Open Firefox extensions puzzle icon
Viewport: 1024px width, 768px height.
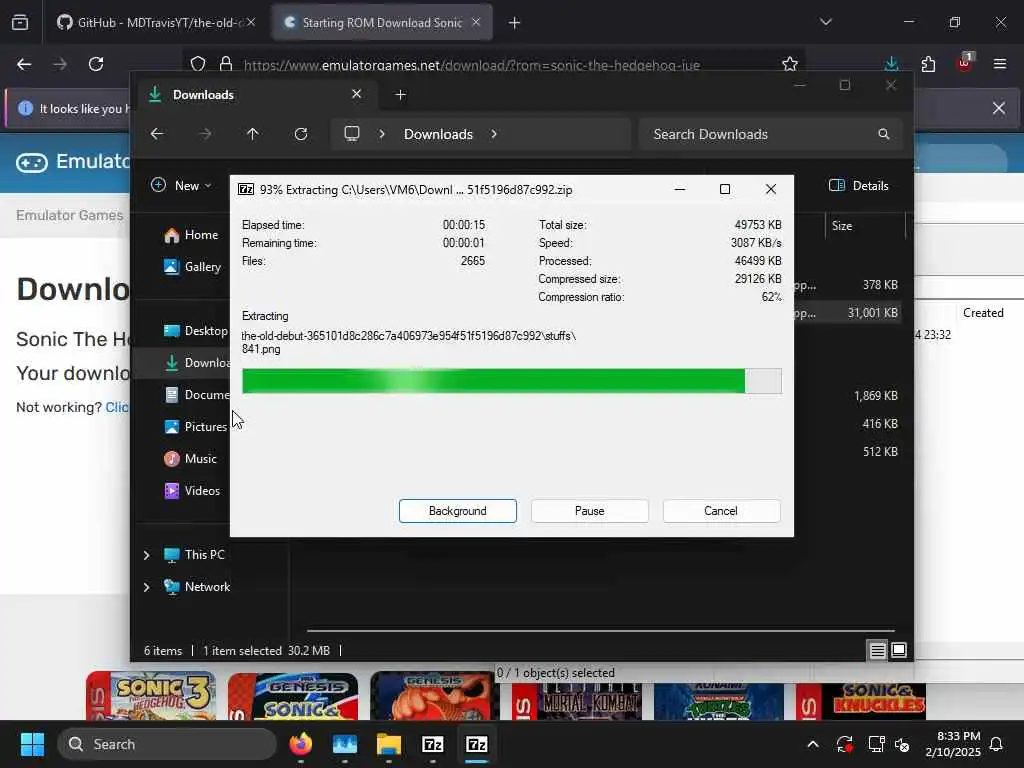[x=928, y=64]
